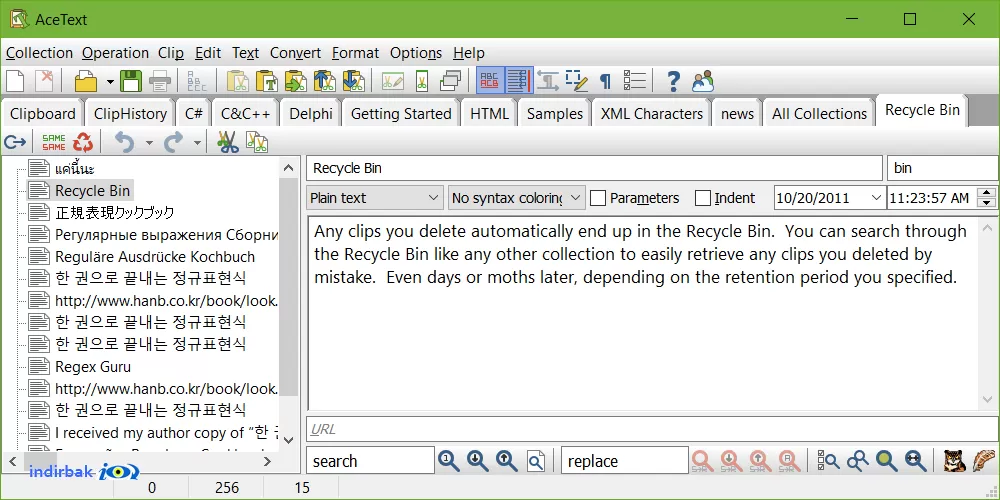1000x500 pixels.
Task: Open the Convert menu
Action: coord(295,53)
